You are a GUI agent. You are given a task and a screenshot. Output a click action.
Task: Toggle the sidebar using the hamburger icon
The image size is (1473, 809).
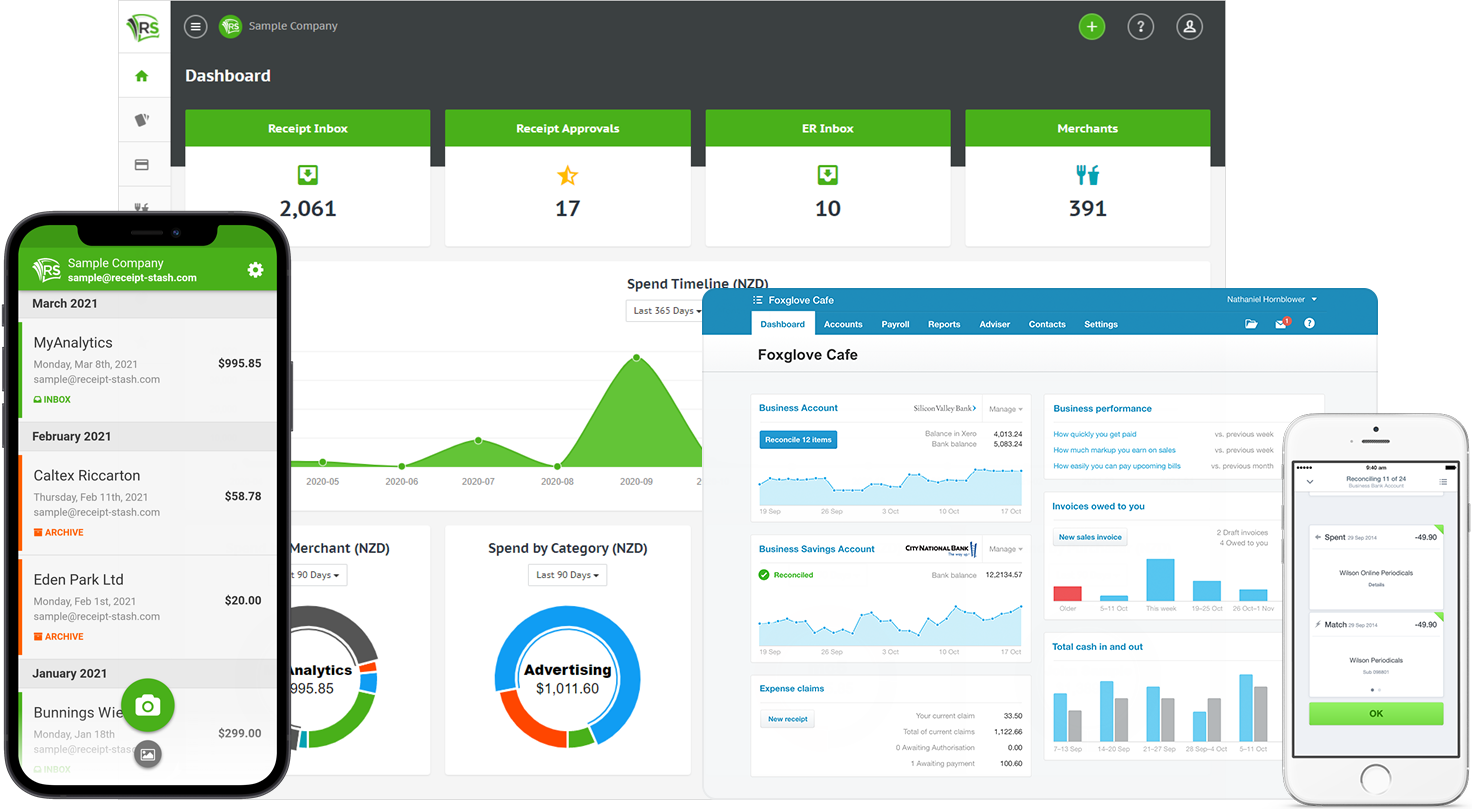click(x=195, y=26)
